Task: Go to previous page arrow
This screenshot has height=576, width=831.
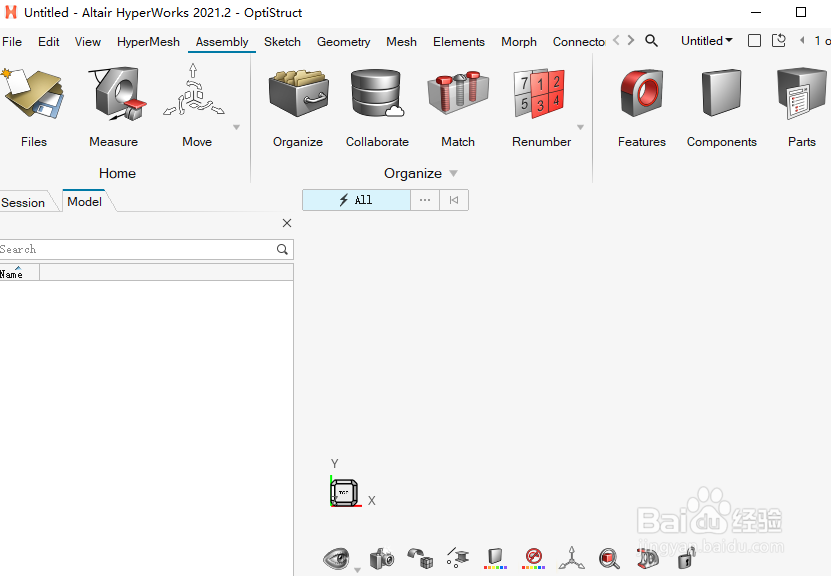Action: click(802, 40)
